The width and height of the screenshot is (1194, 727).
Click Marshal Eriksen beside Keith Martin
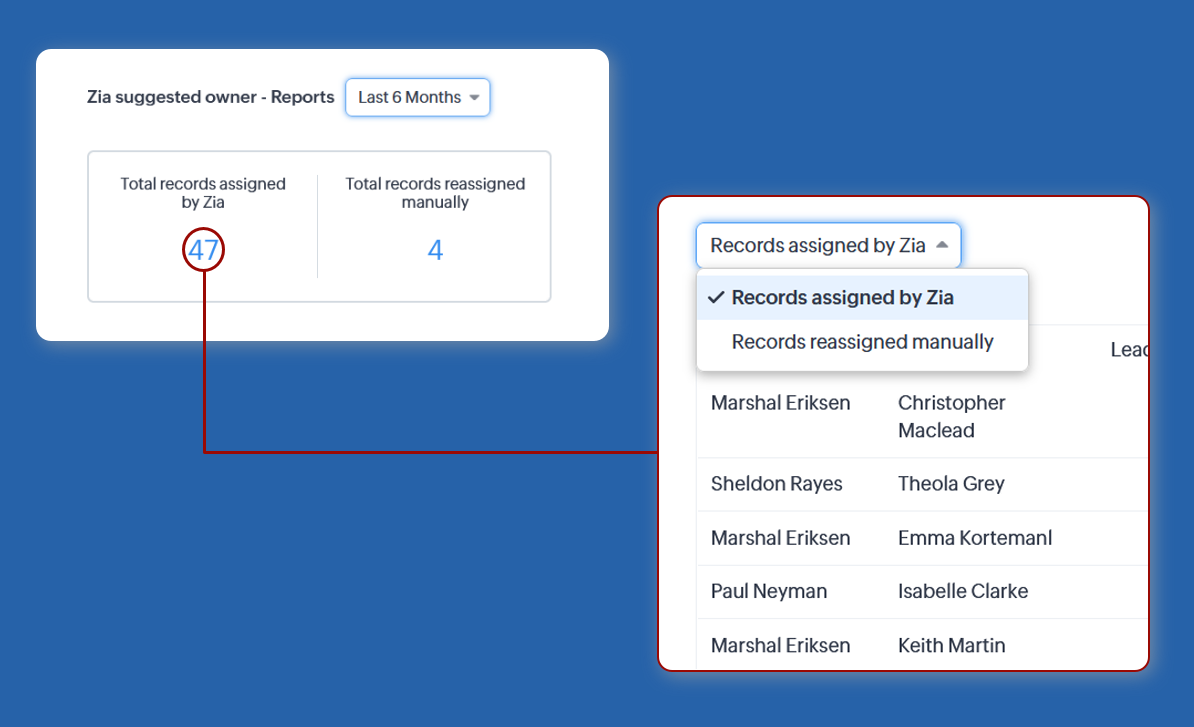(x=780, y=645)
